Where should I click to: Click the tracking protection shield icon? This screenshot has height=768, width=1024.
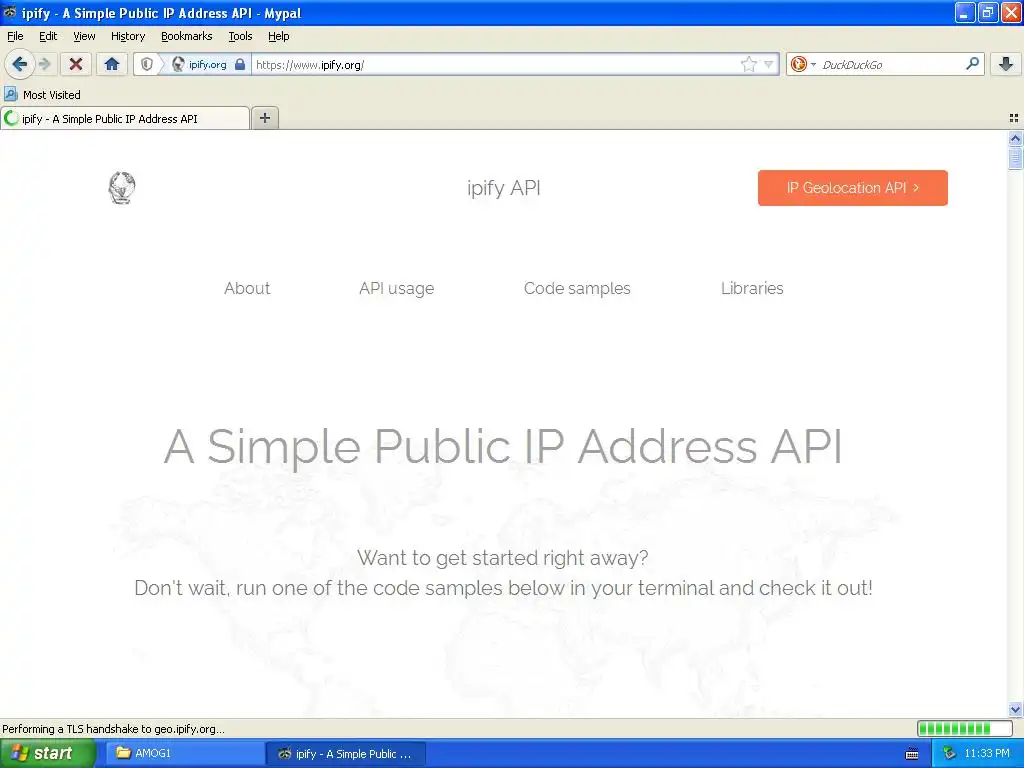point(147,64)
